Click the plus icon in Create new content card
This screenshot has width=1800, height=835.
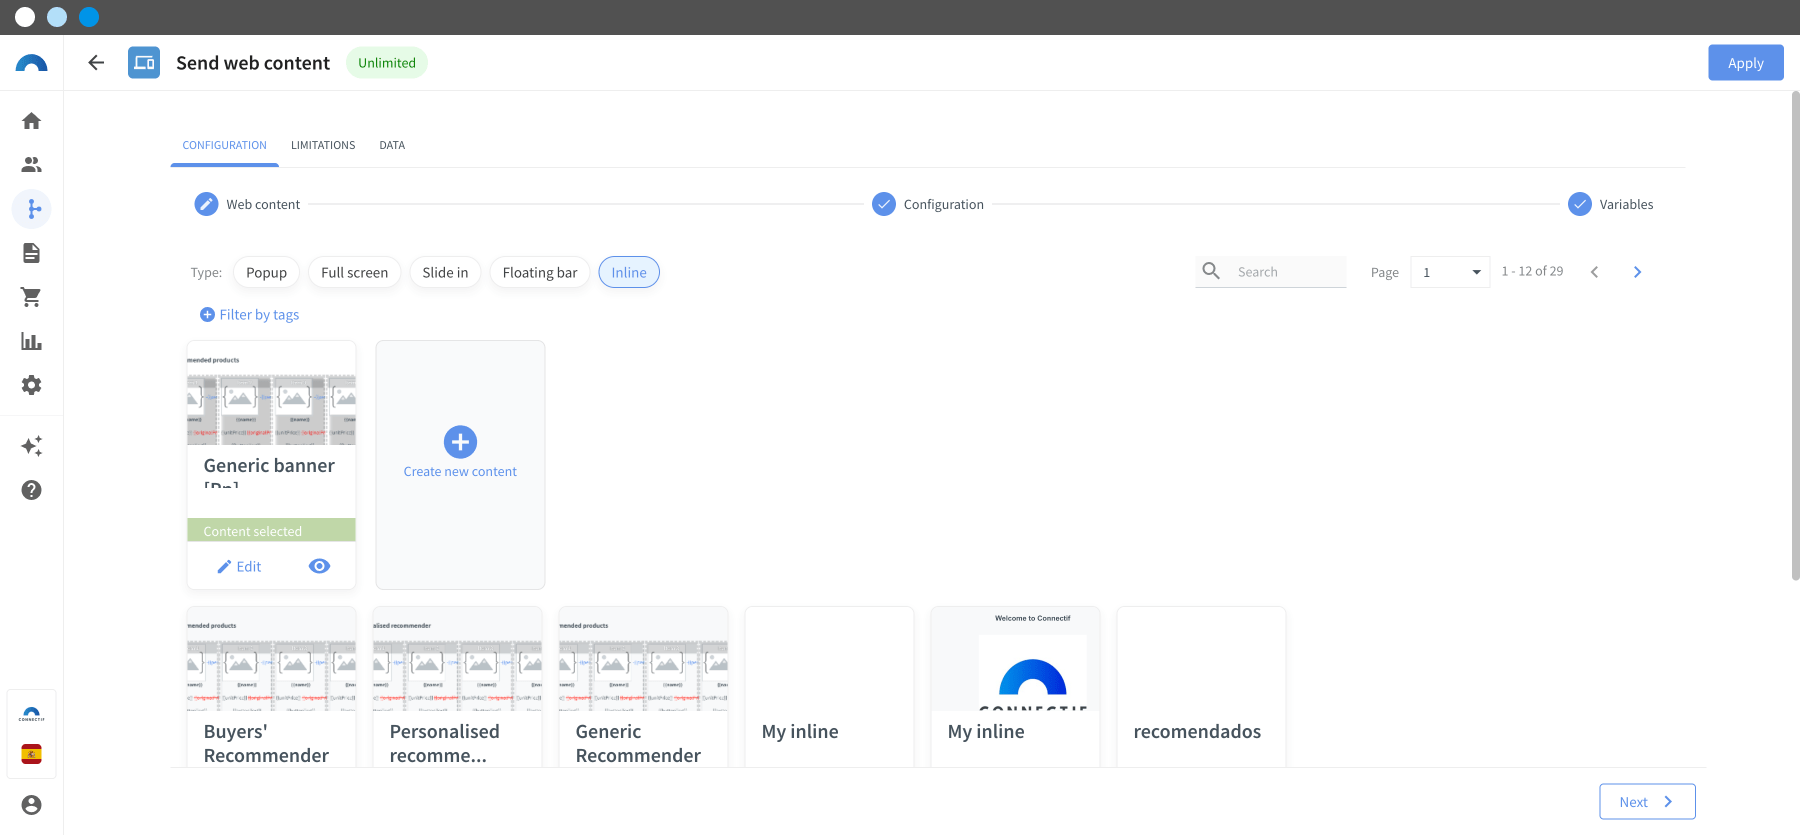click(x=460, y=442)
